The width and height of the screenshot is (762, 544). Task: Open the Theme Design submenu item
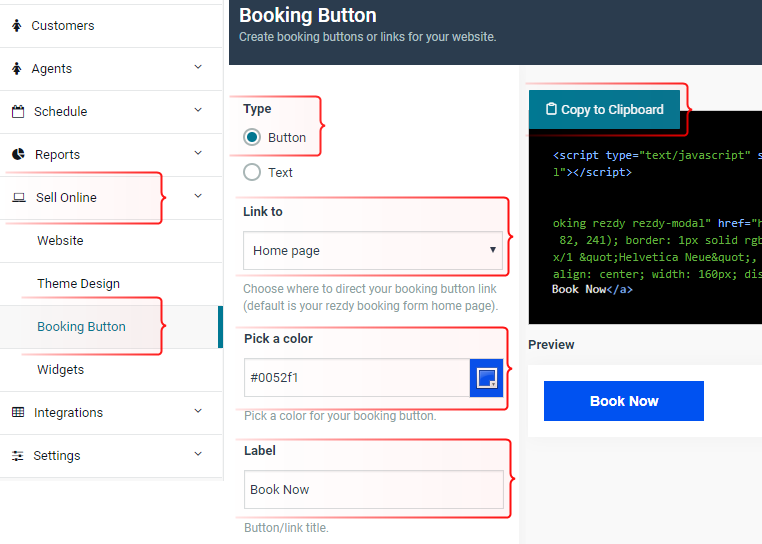tap(111, 283)
